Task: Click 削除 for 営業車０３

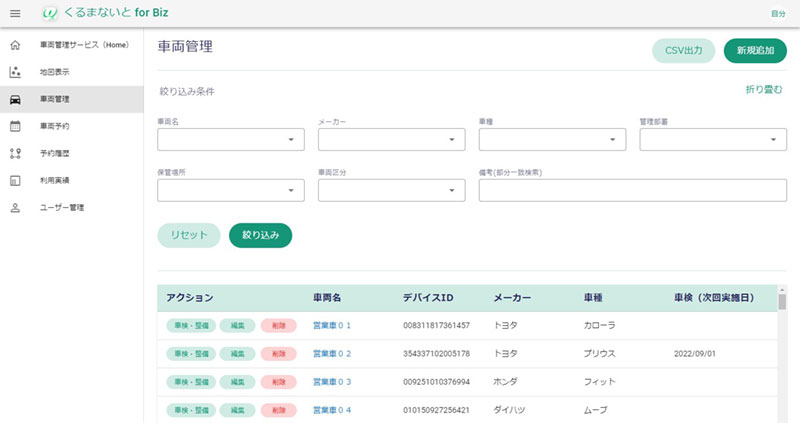Action: 279,382
